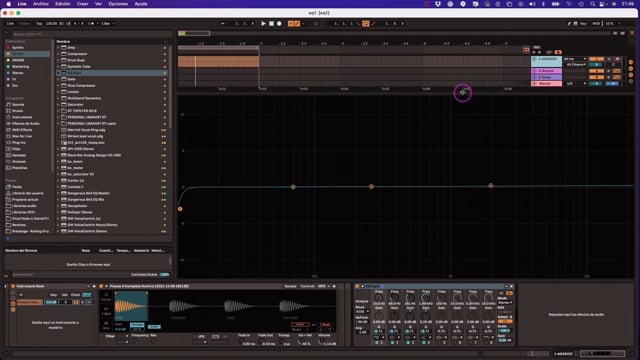Open the Ayuda menu
This screenshot has height=360, width=640.
pos(141,4)
